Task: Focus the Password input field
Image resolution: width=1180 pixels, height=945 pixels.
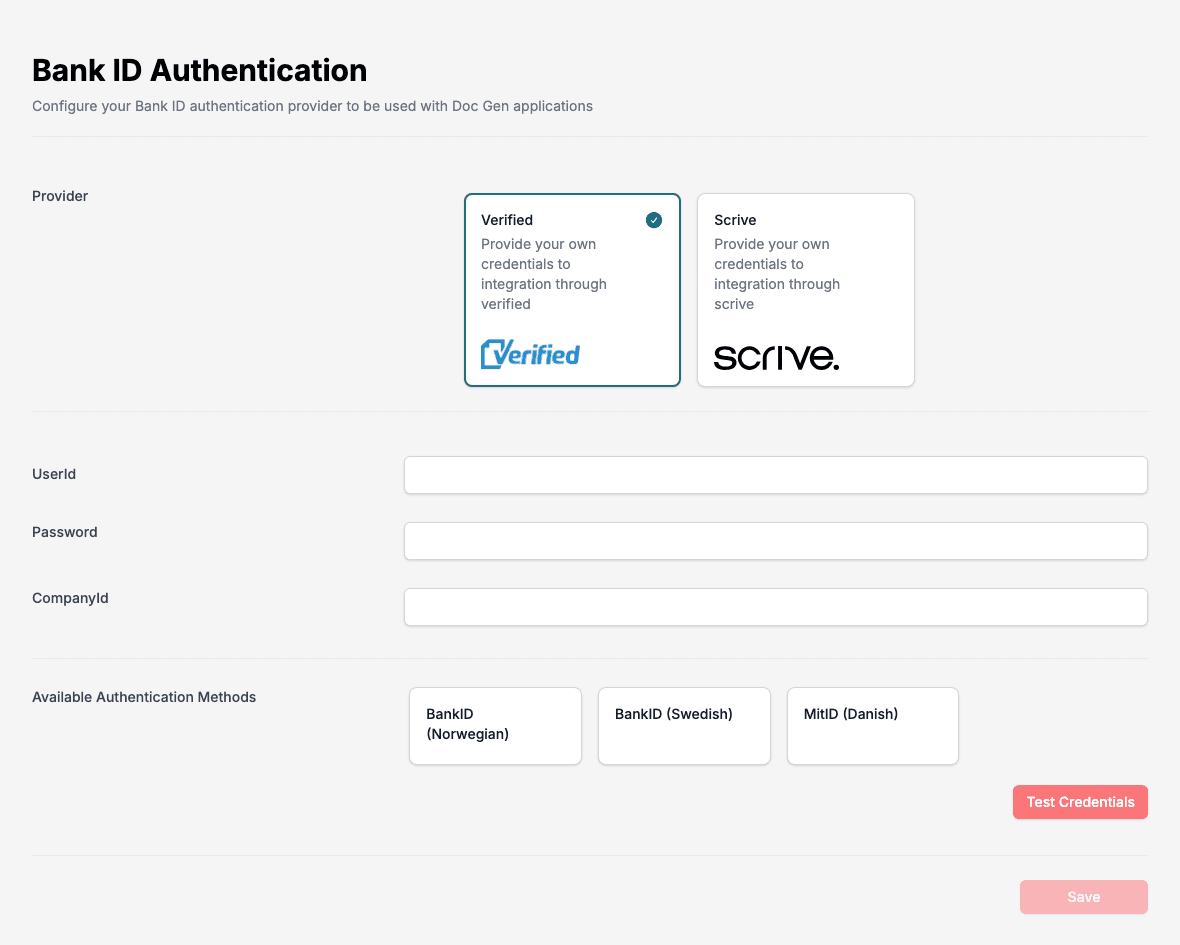Action: coord(775,541)
